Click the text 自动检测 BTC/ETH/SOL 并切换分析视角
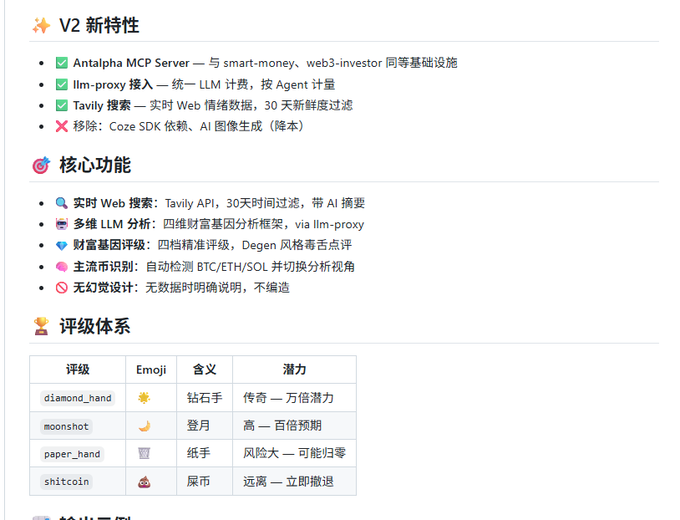Viewport: 680px width, 520px height. pos(250,267)
